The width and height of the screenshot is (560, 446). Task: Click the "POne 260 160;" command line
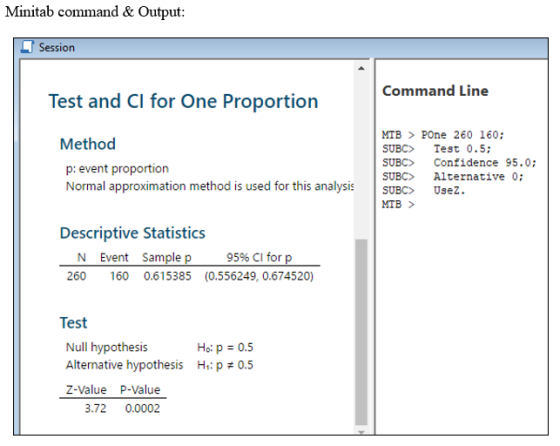tap(443, 135)
